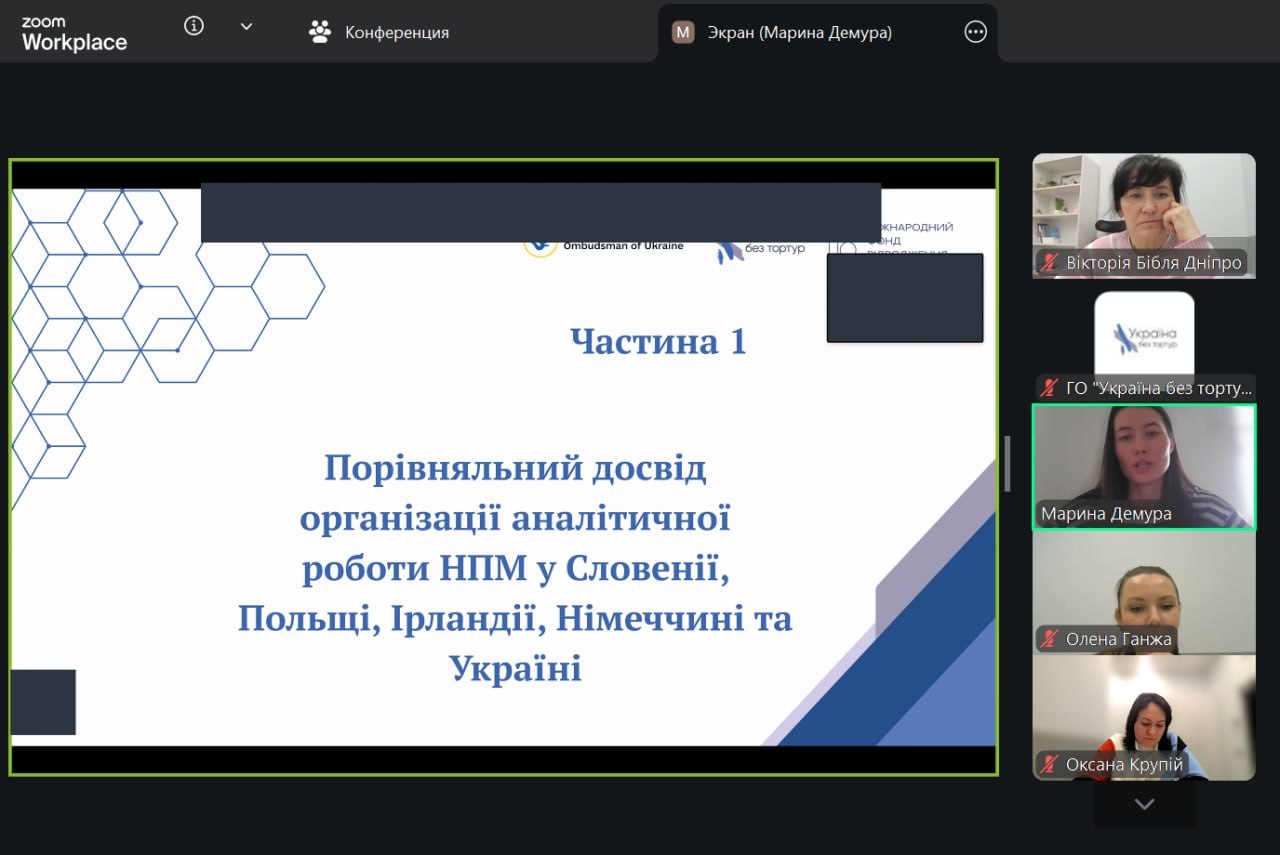
Task: Click muted mic icon on ГО Україна без тортур
Action: pyautogui.click(x=1049, y=388)
